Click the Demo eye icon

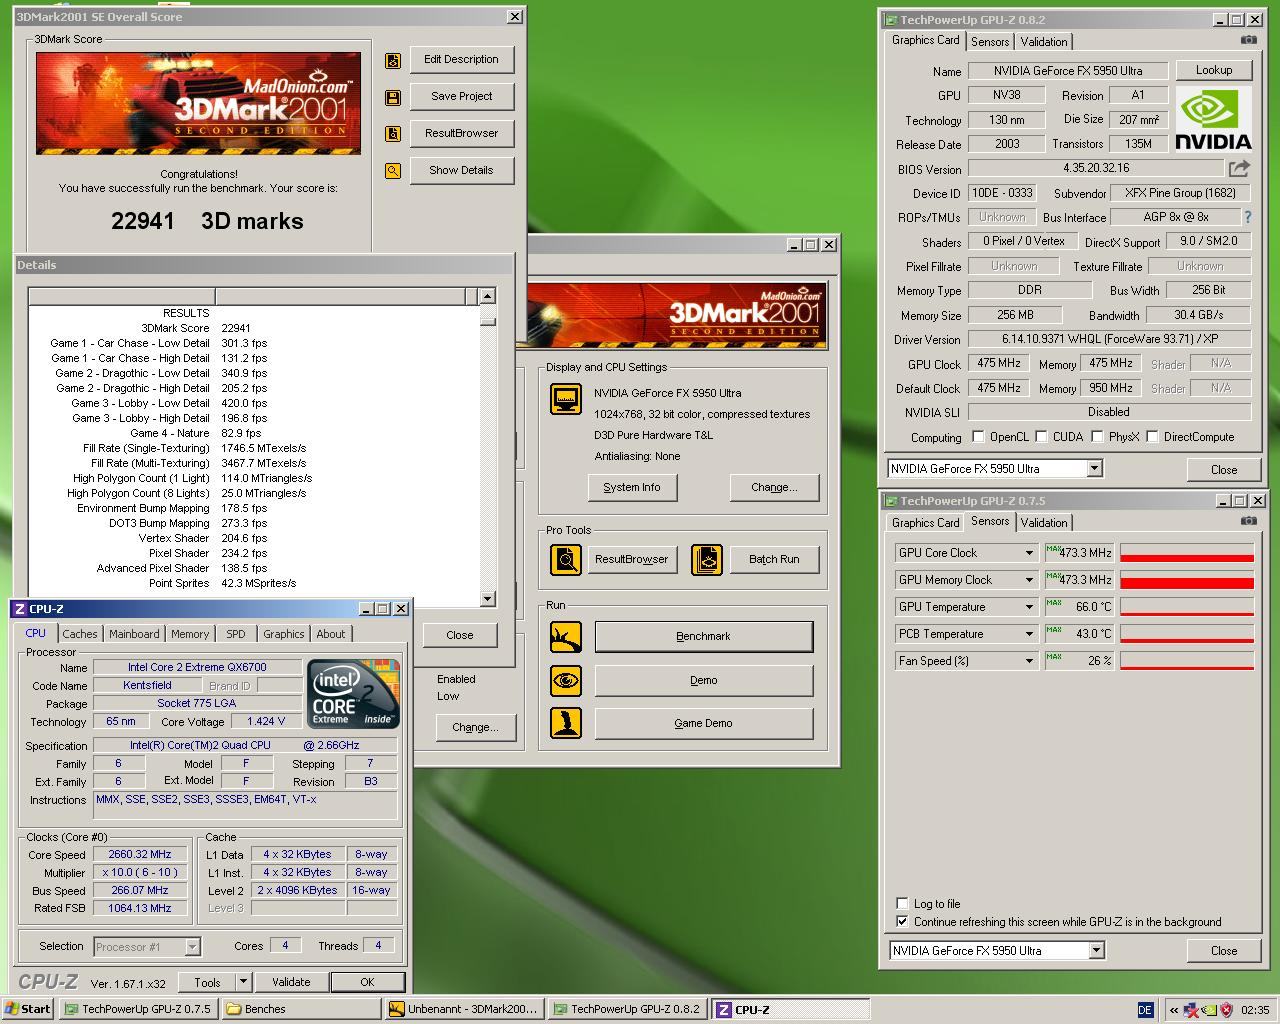point(566,680)
